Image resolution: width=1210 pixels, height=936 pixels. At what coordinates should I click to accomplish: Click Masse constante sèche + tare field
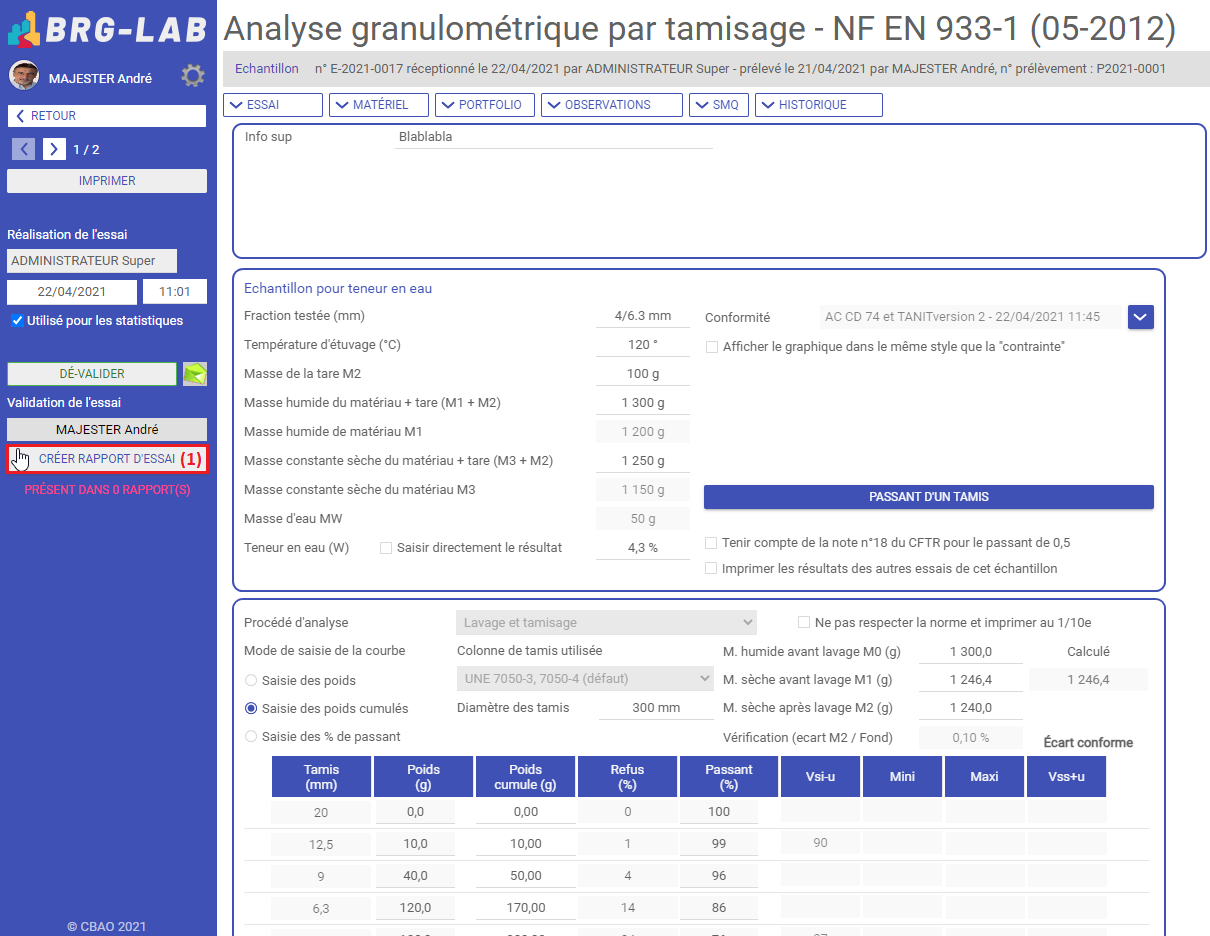[643, 461]
